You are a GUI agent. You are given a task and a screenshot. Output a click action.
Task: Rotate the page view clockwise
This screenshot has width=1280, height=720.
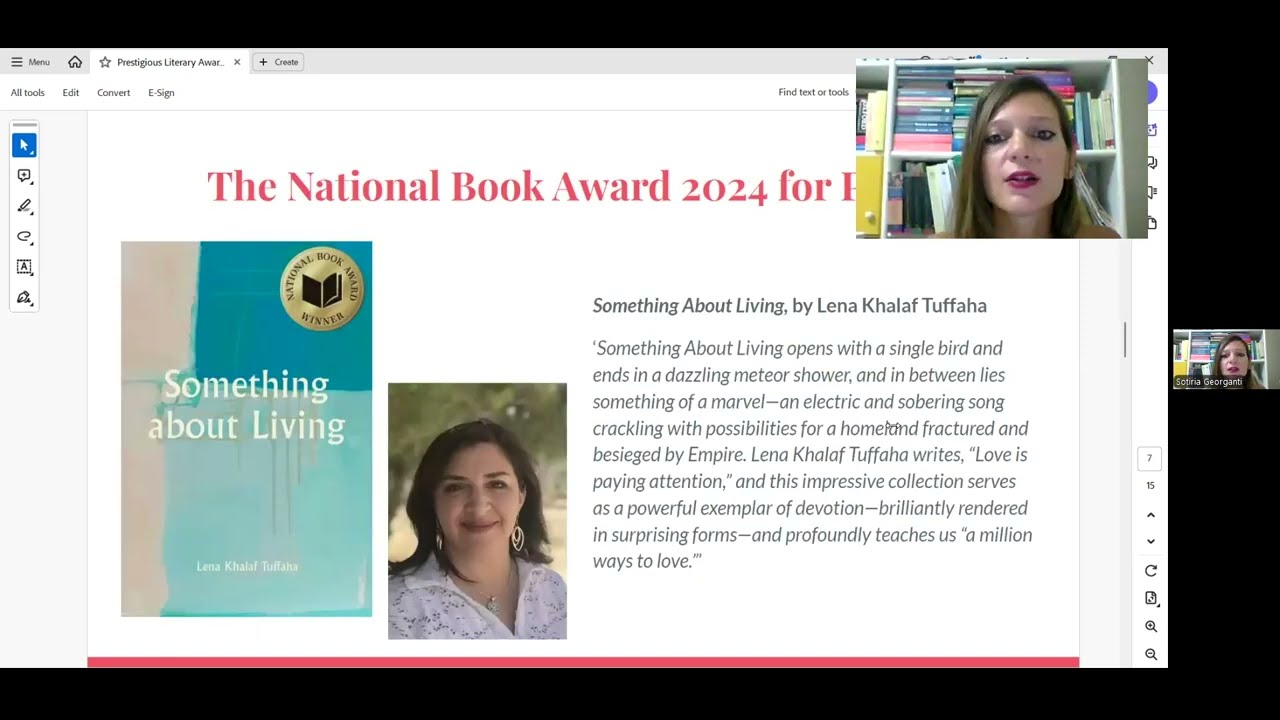(x=1151, y=571)
